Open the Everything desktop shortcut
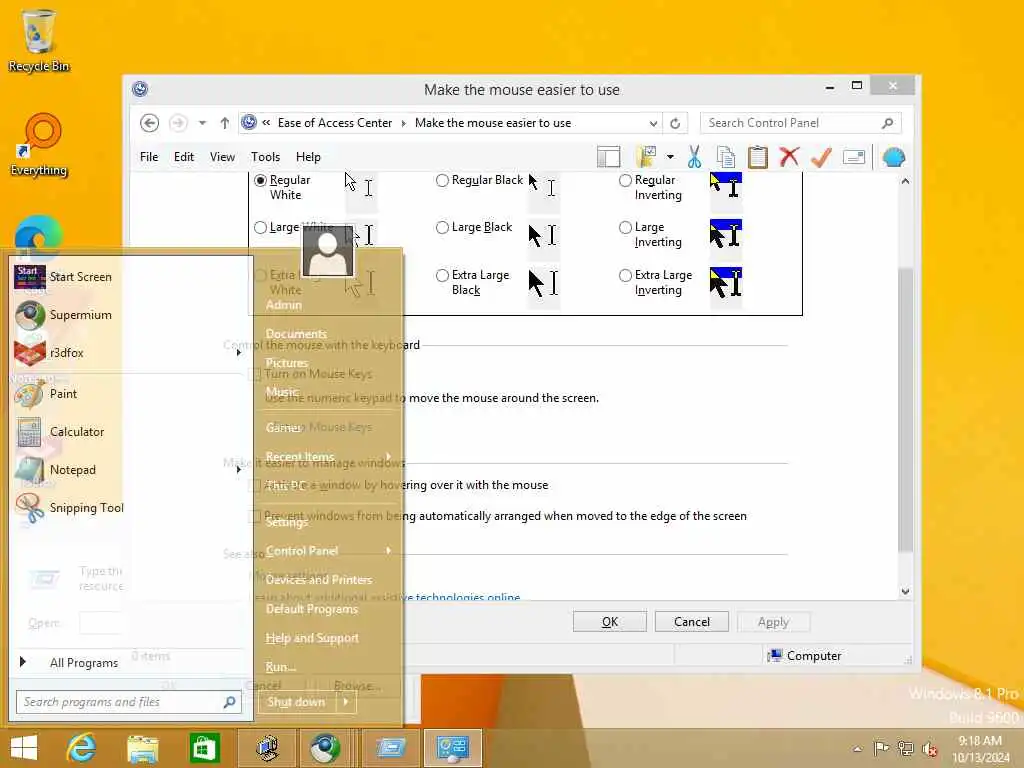This screenshot has height=768, width=1024. [39, 145]
